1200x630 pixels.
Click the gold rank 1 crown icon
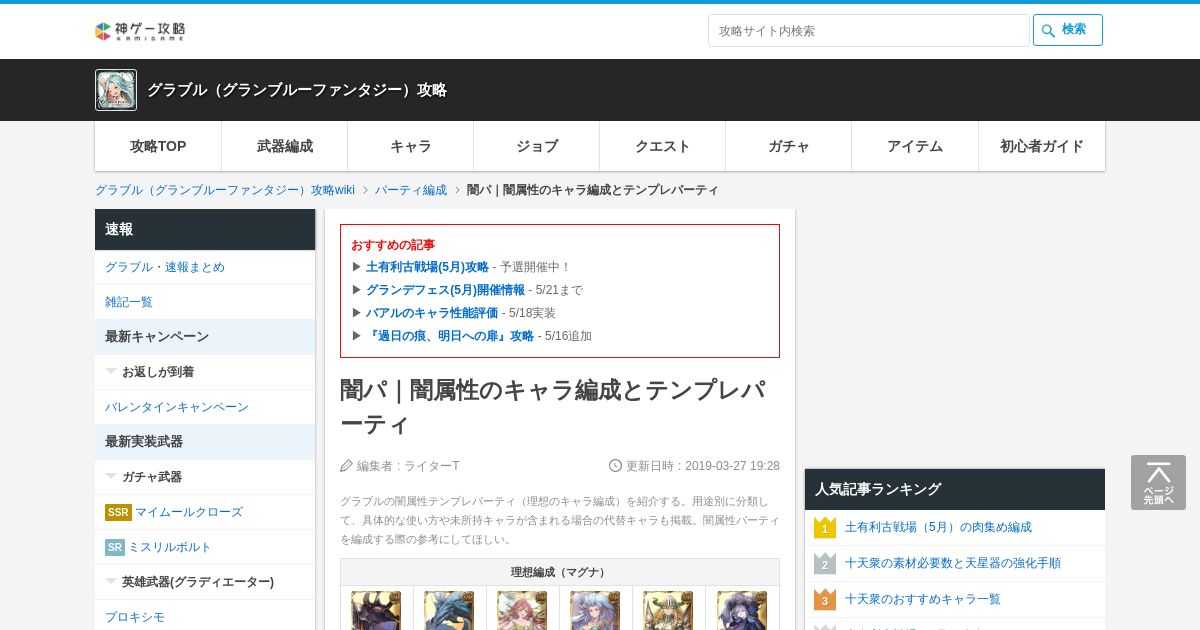pyautogui.click(x=825, y=527)
